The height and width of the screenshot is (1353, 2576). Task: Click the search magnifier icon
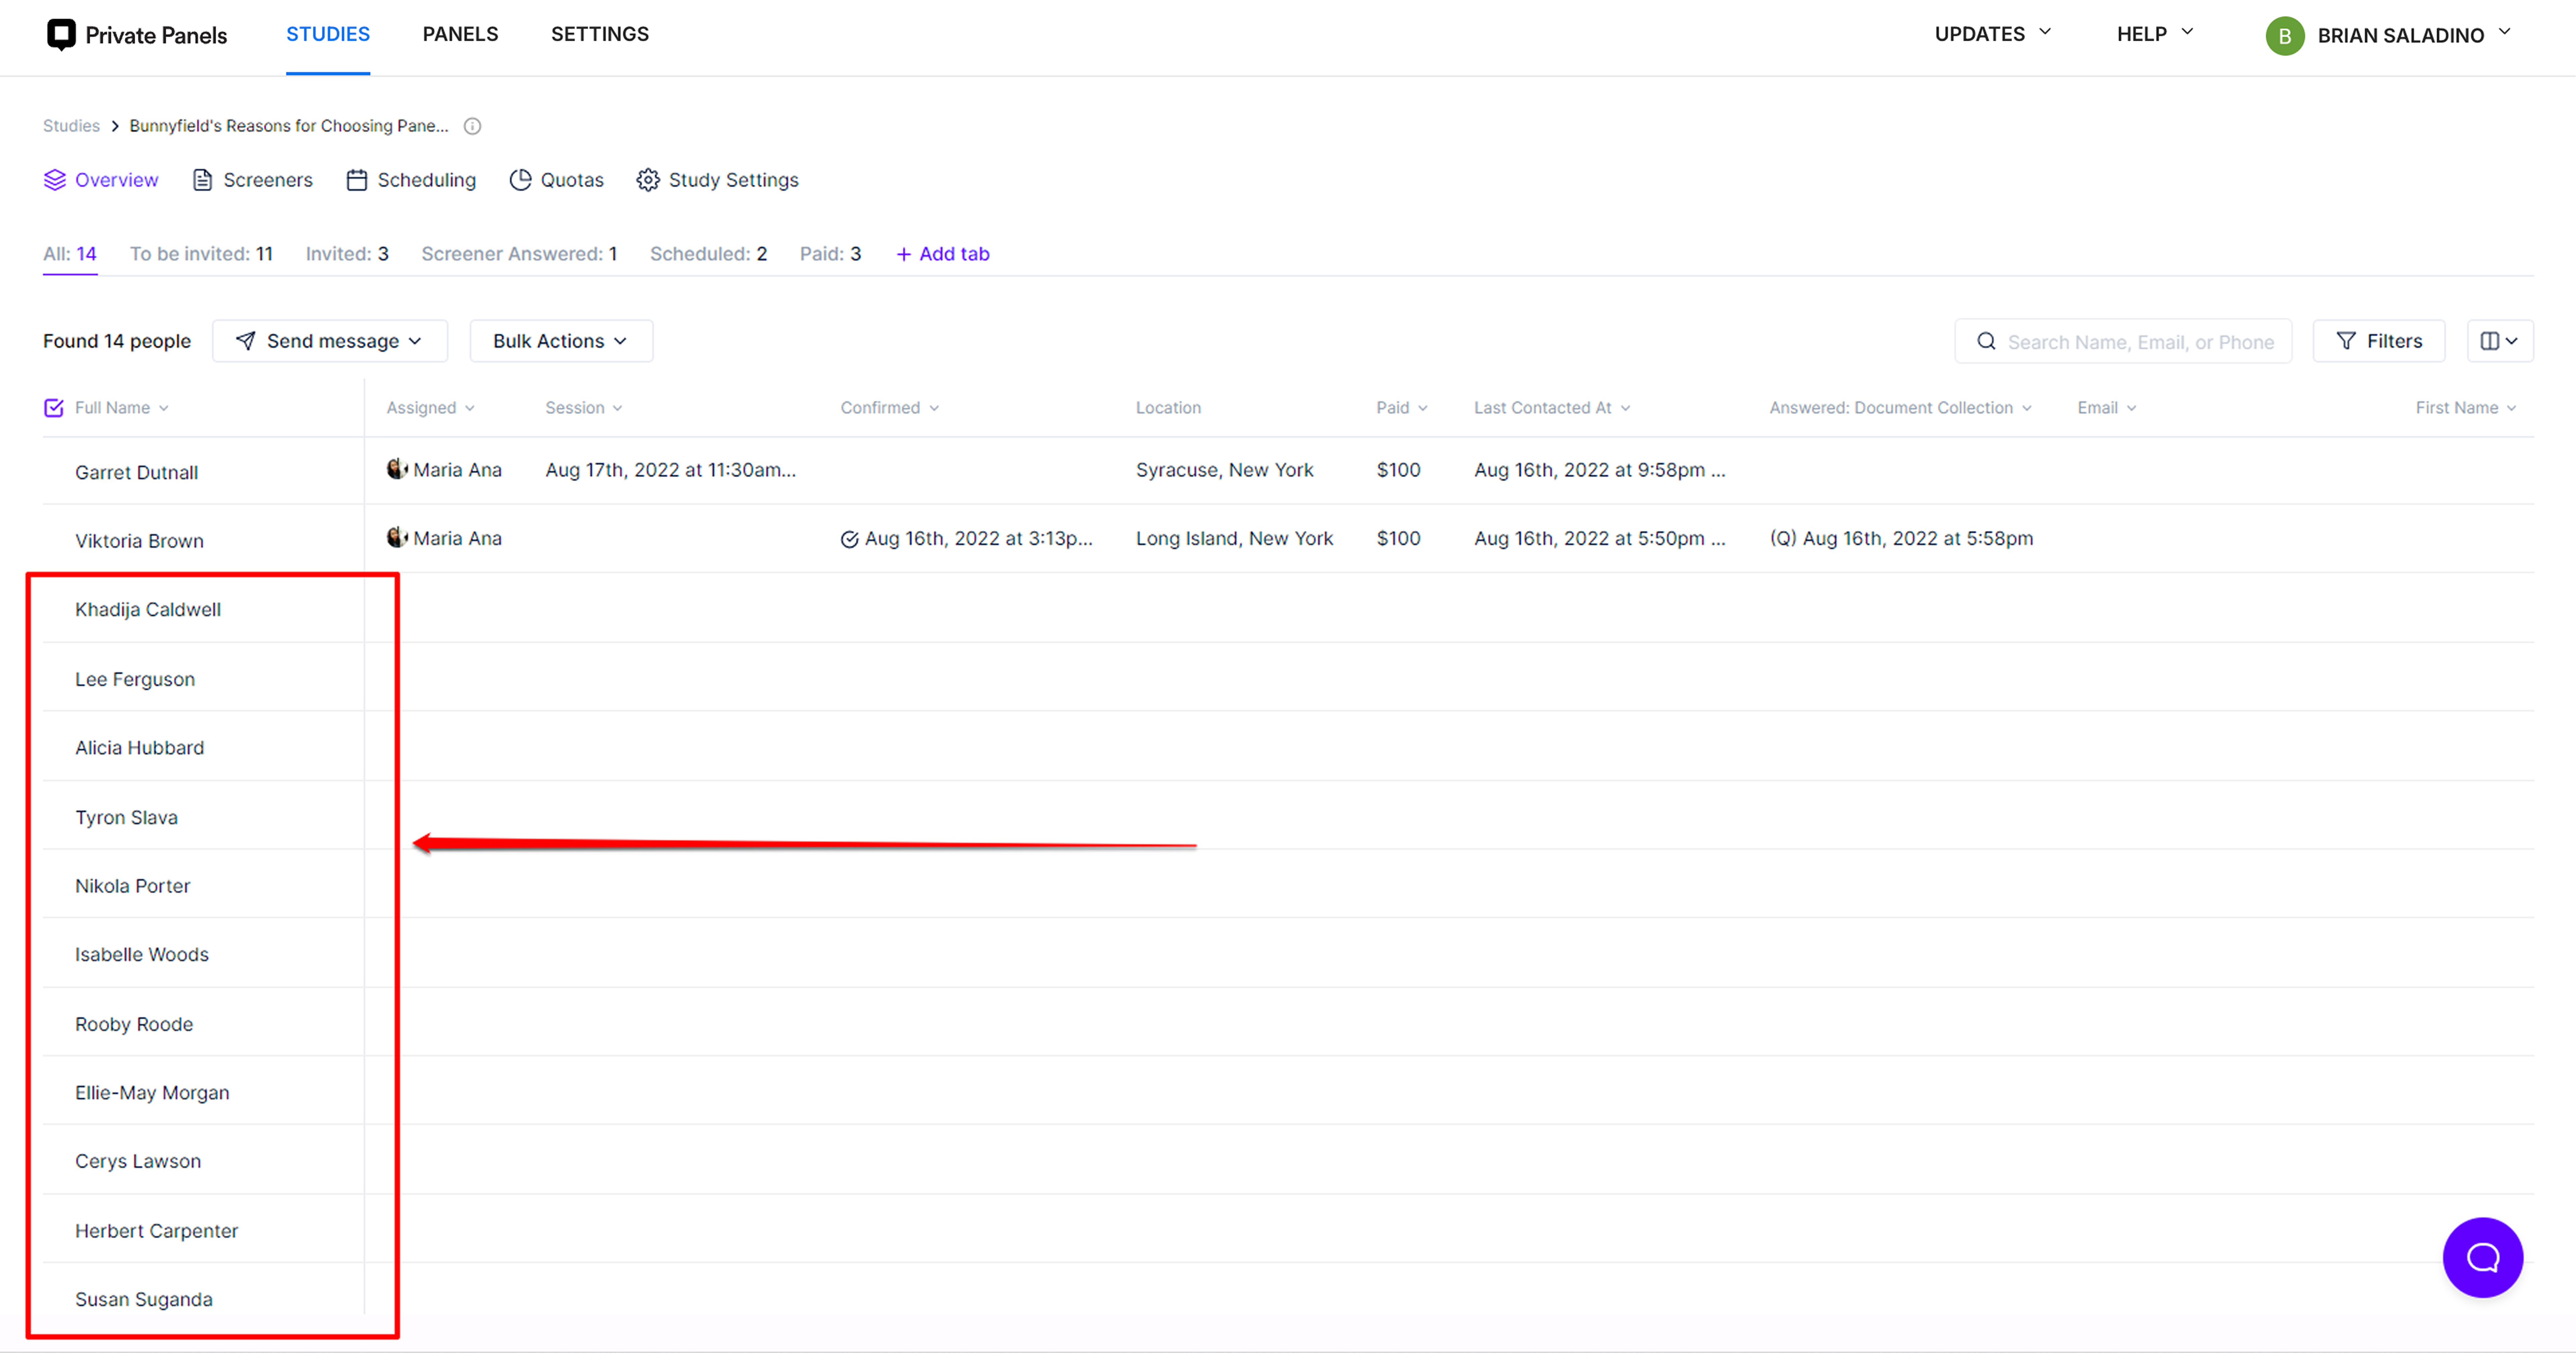(x=1986, y=341)
